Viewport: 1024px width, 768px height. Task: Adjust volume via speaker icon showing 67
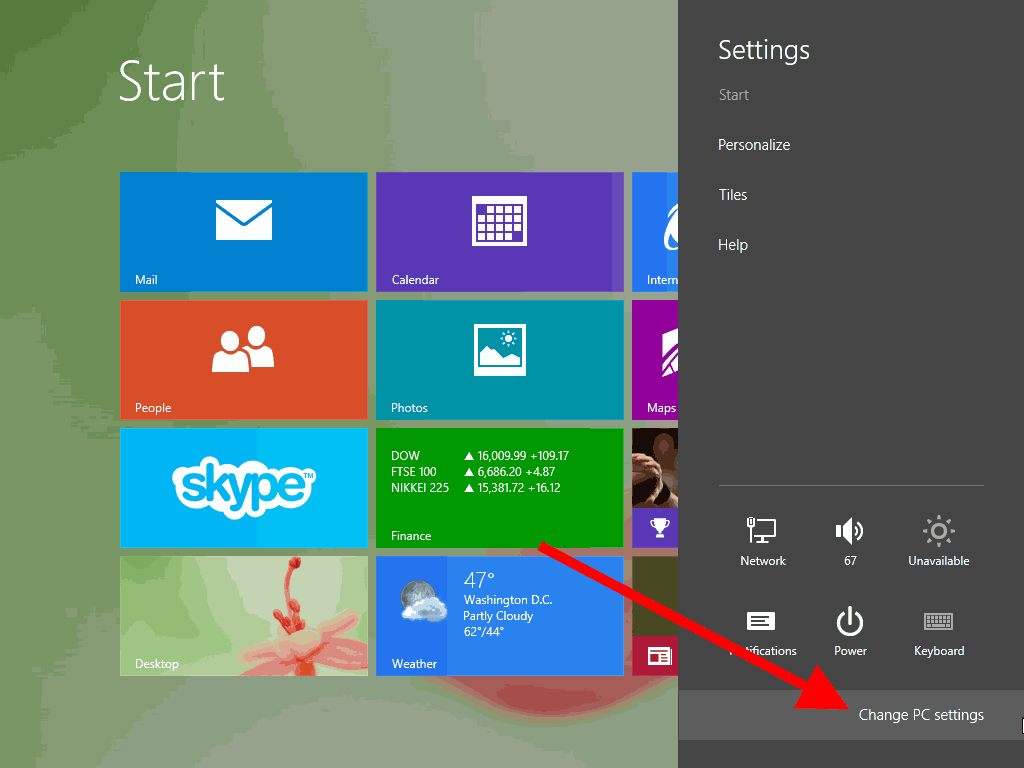point(850,541)
